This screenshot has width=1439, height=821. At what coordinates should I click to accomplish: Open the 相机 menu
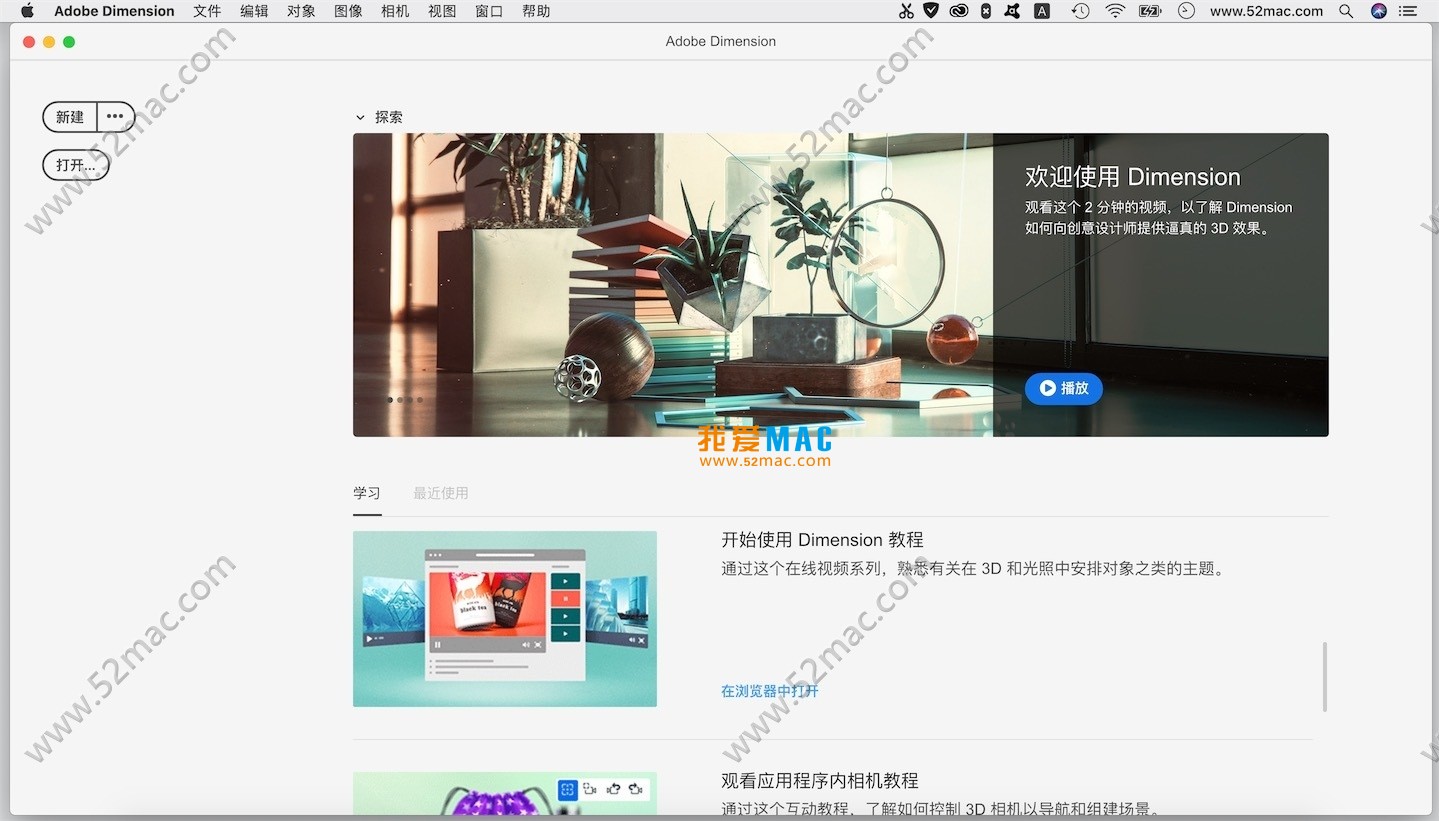click(x=395, y=11)
